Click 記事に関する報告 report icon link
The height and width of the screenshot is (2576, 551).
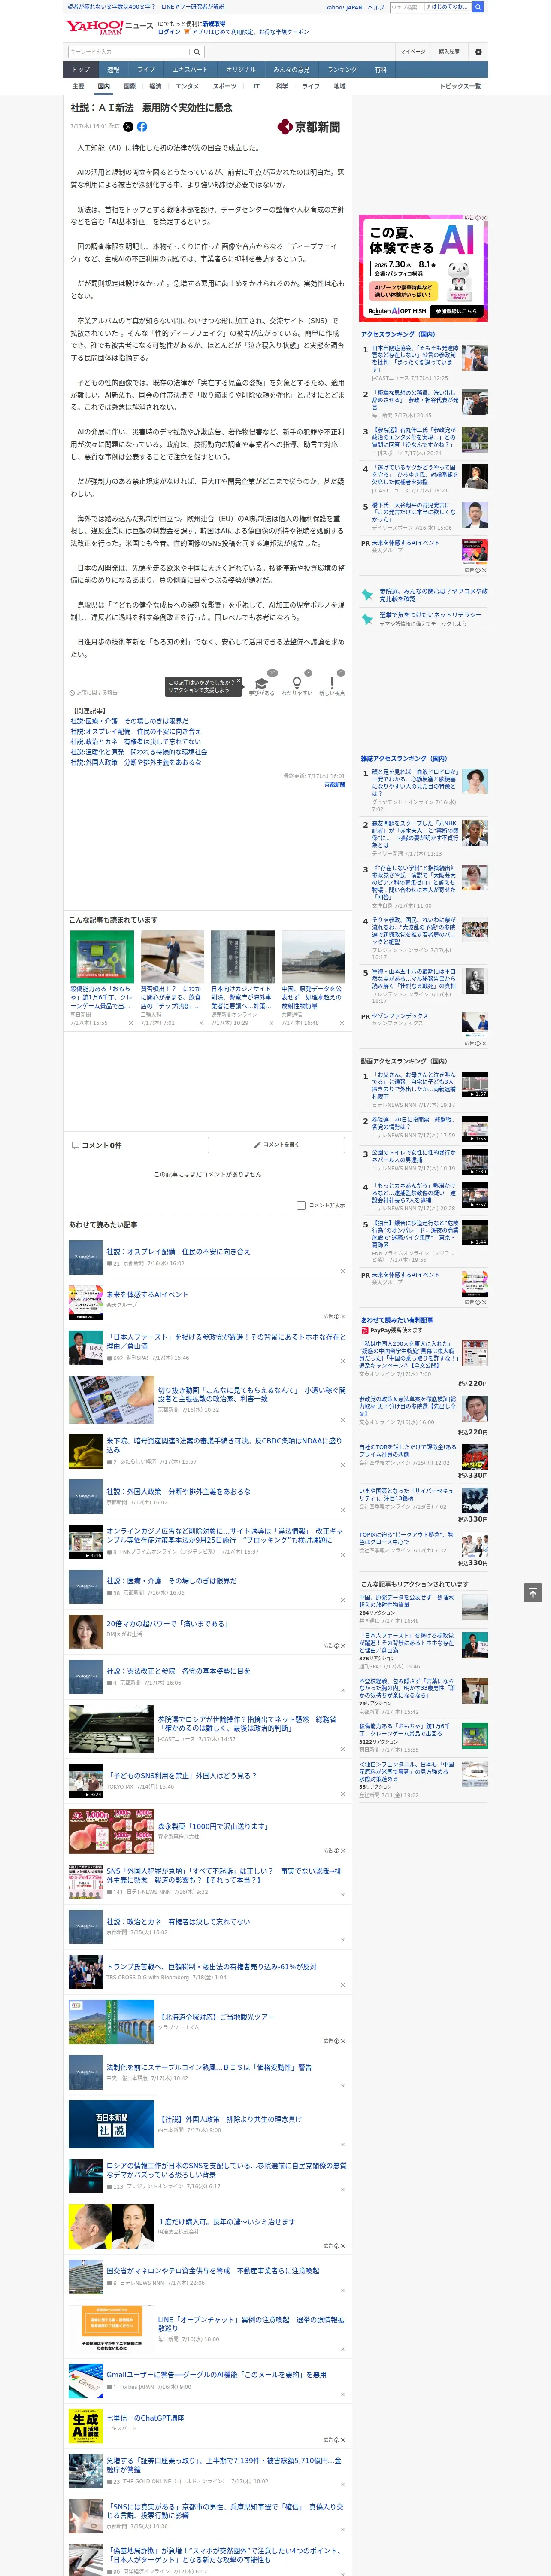pos(95,692)
